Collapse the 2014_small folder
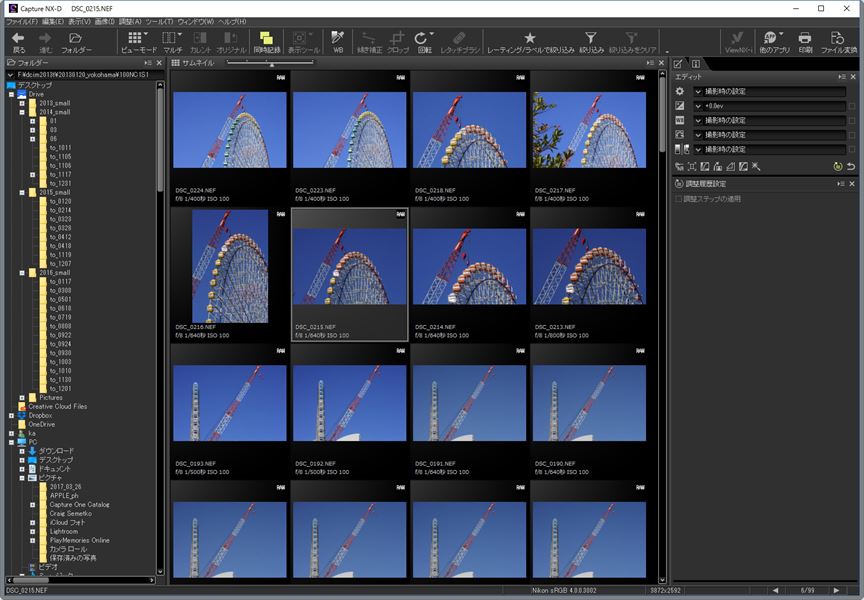864x600 pixels. coord(22,112)
